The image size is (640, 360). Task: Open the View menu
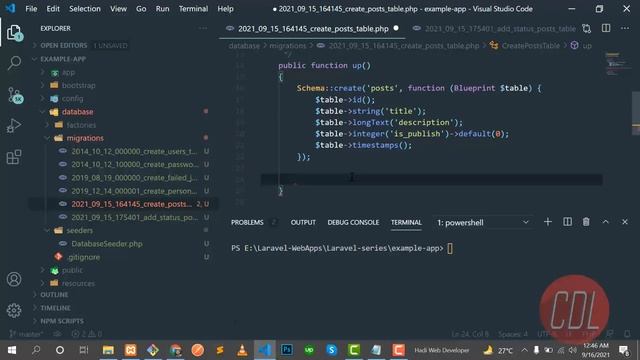(118, 9)
